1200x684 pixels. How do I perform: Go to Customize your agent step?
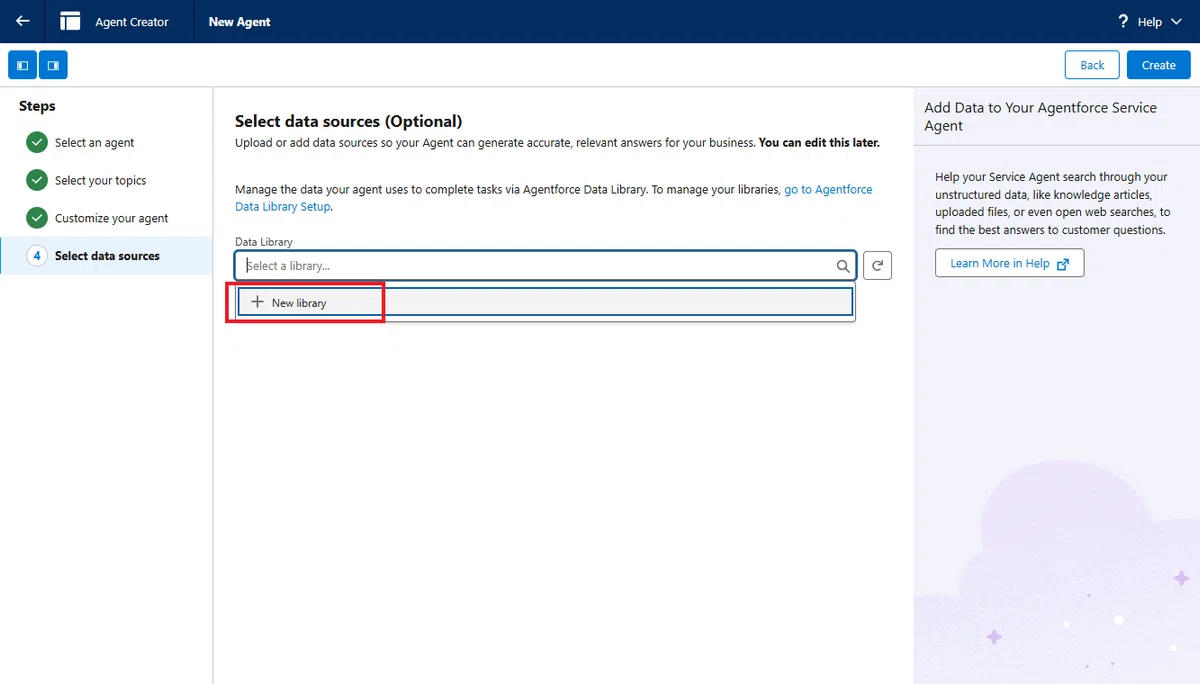111,218
